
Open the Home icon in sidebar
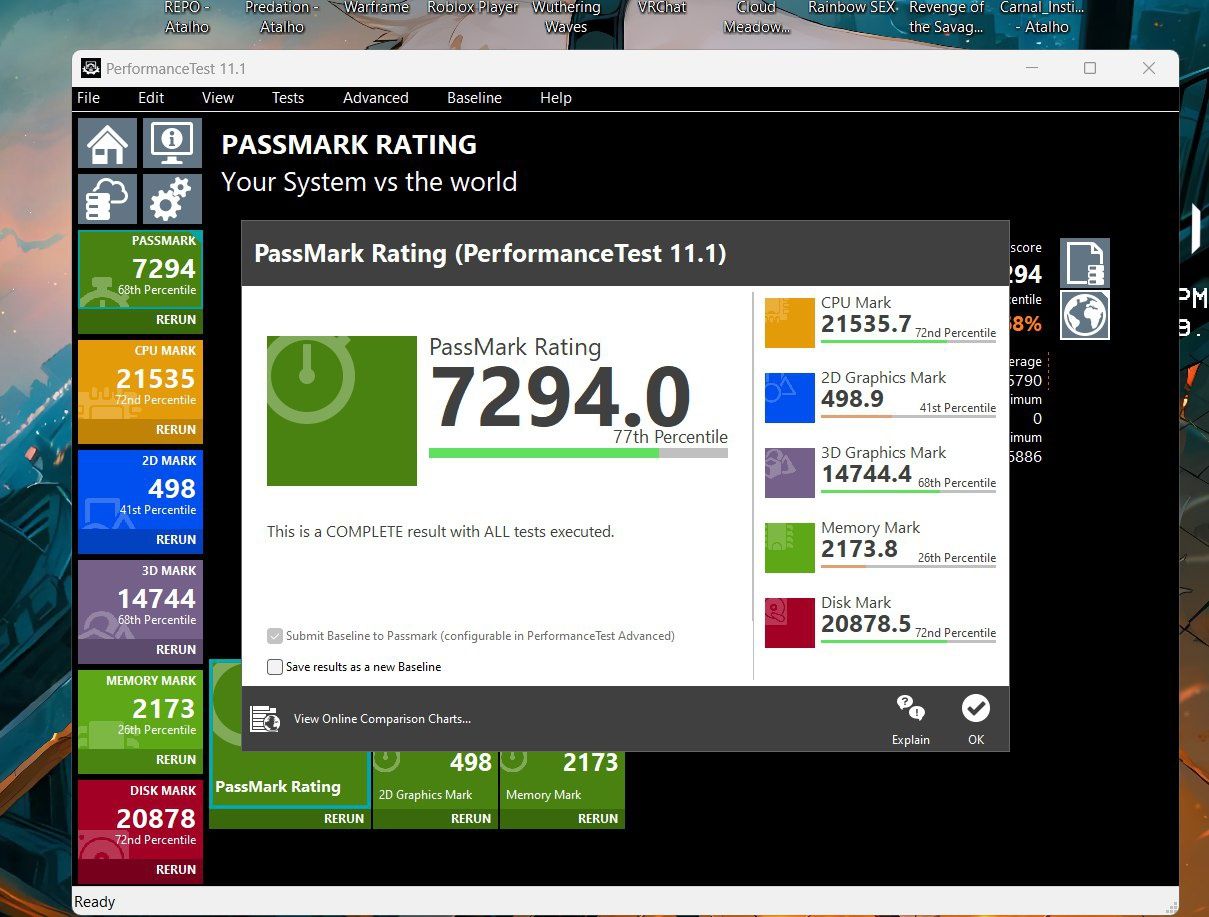107,143
